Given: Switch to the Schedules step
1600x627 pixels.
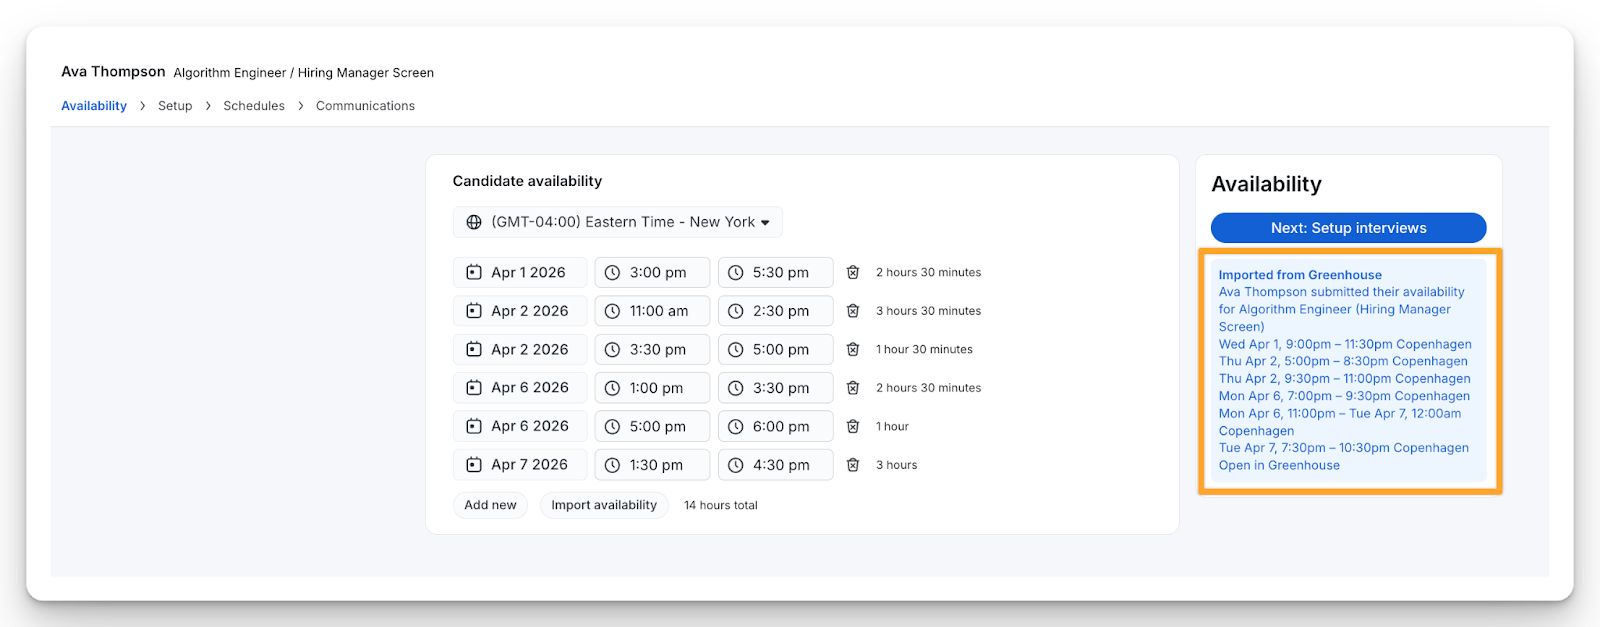Looking at the screenshot, I should 254,106.
